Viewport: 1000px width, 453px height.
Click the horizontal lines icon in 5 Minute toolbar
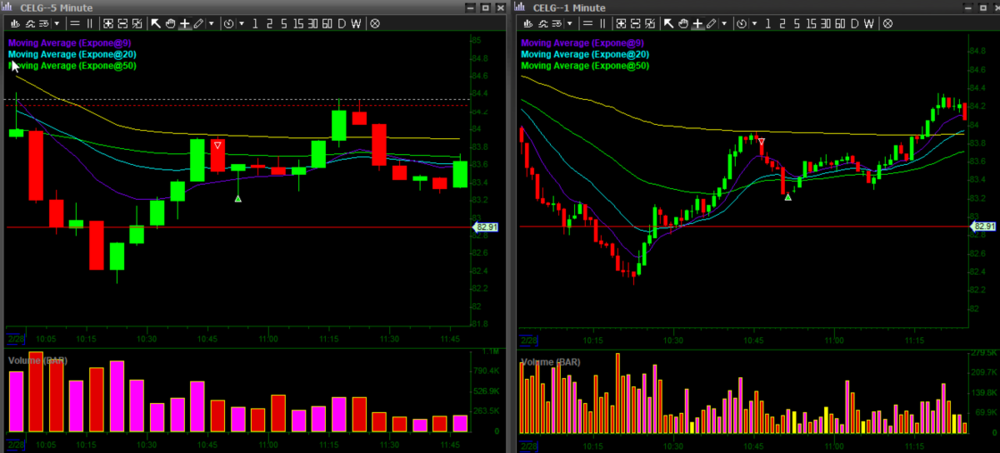click(77, 23)
